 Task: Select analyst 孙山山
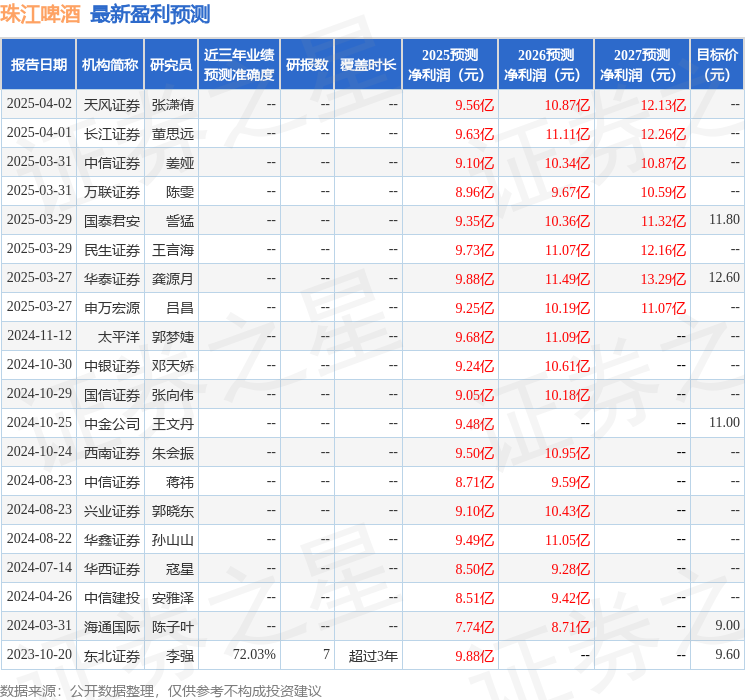coord(173,540)
